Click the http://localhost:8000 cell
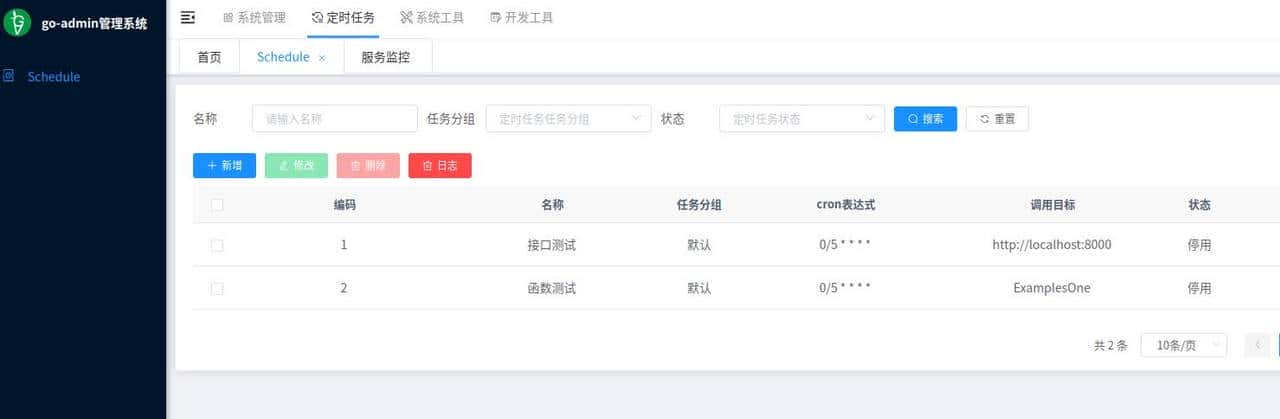The width and height of the screenshot is (1280, 419). point(1052,245)
